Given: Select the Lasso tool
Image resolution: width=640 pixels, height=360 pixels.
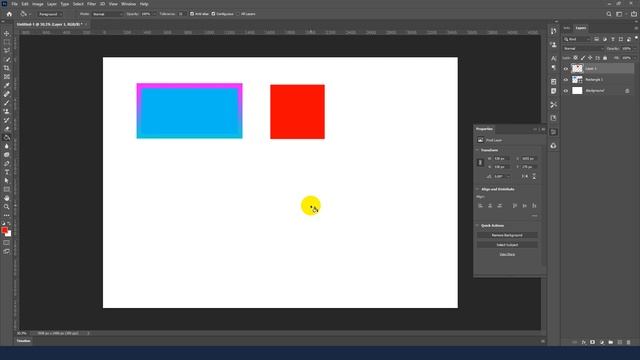Looking at the screenshot, I should pyautogui.click(x=7, y=50).
